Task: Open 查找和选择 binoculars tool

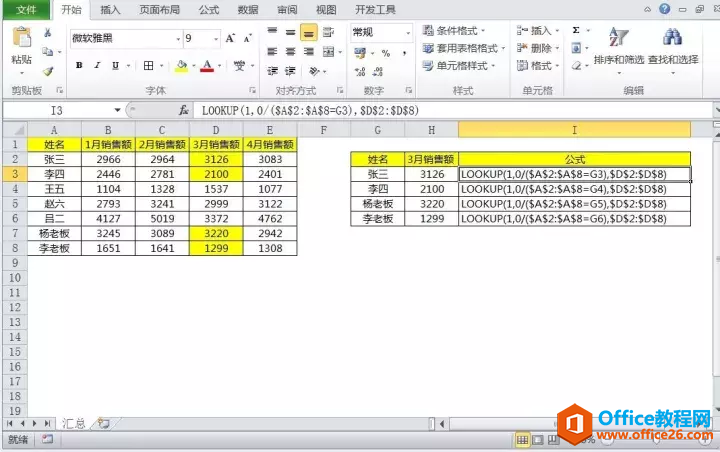Action: pyautogui.click(x=673, y=48)
